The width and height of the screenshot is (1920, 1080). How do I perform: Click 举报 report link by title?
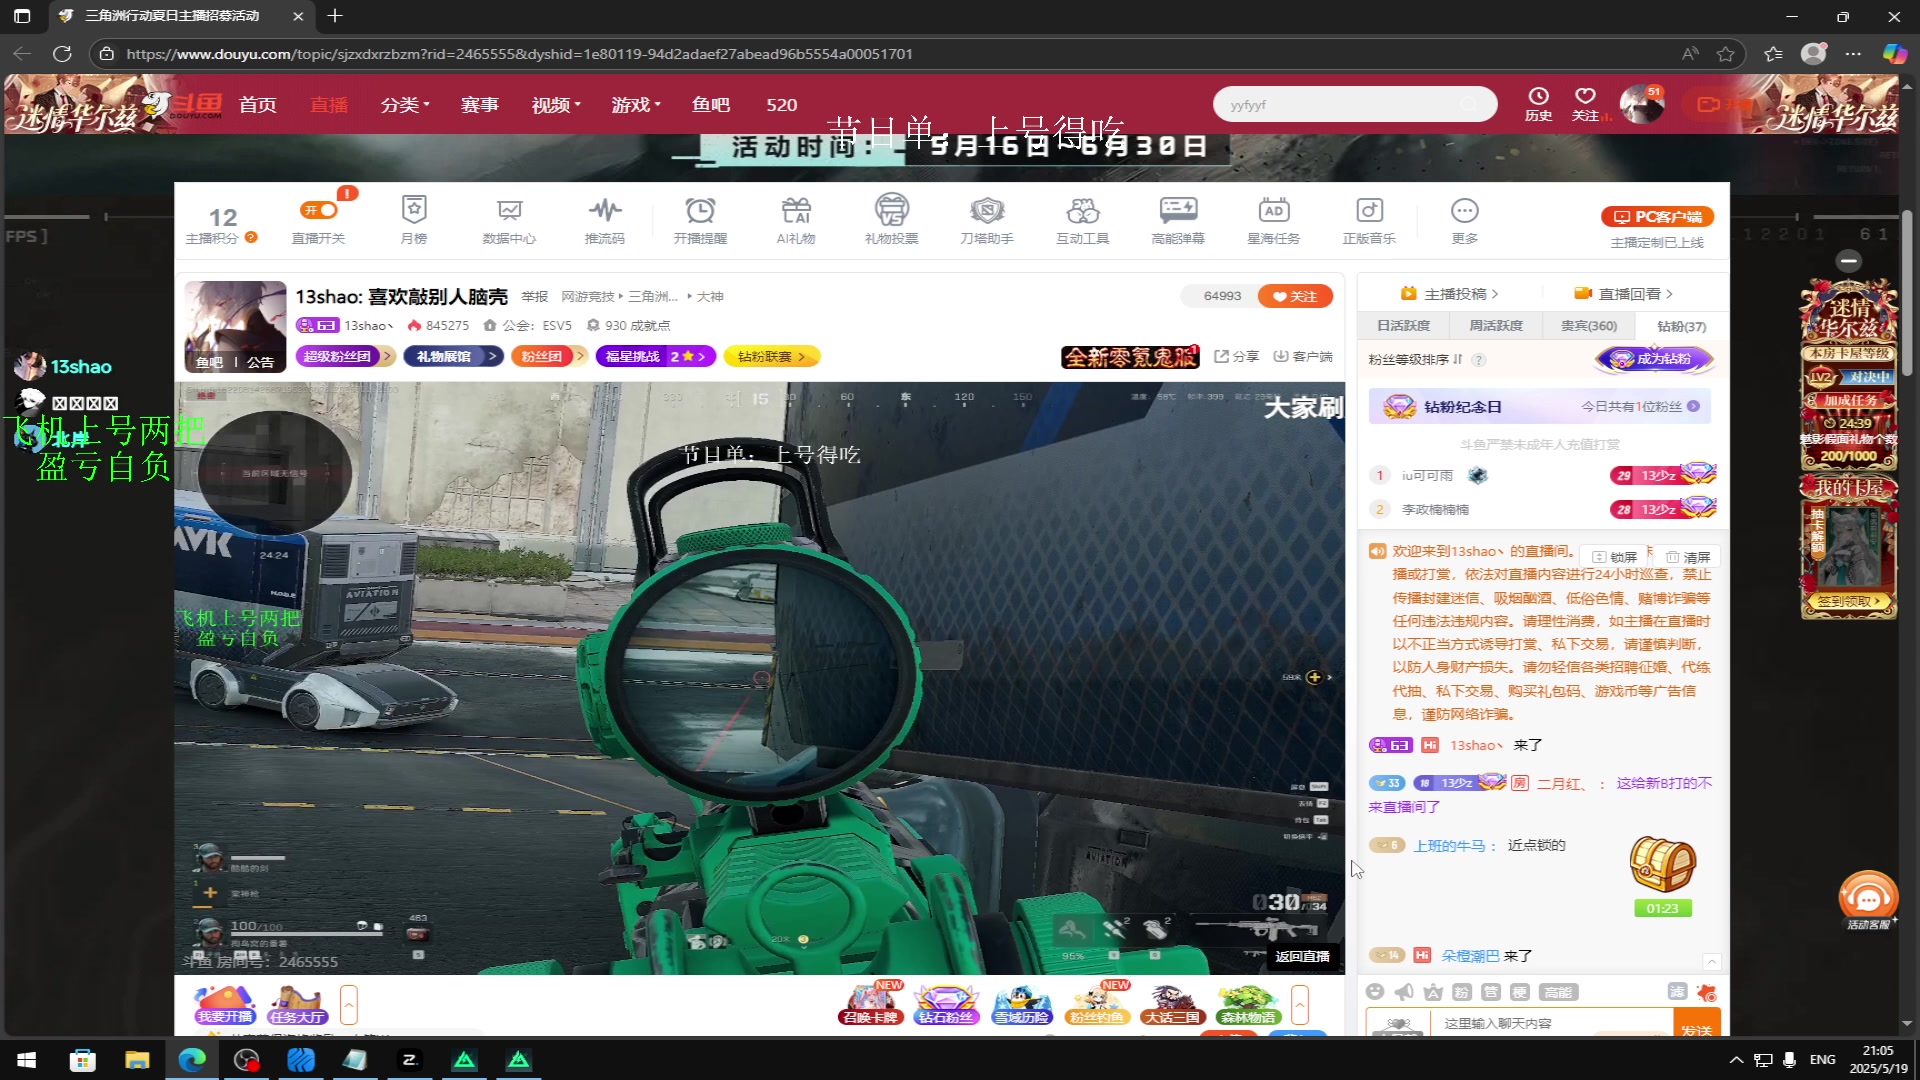click(x=535, y=297)
